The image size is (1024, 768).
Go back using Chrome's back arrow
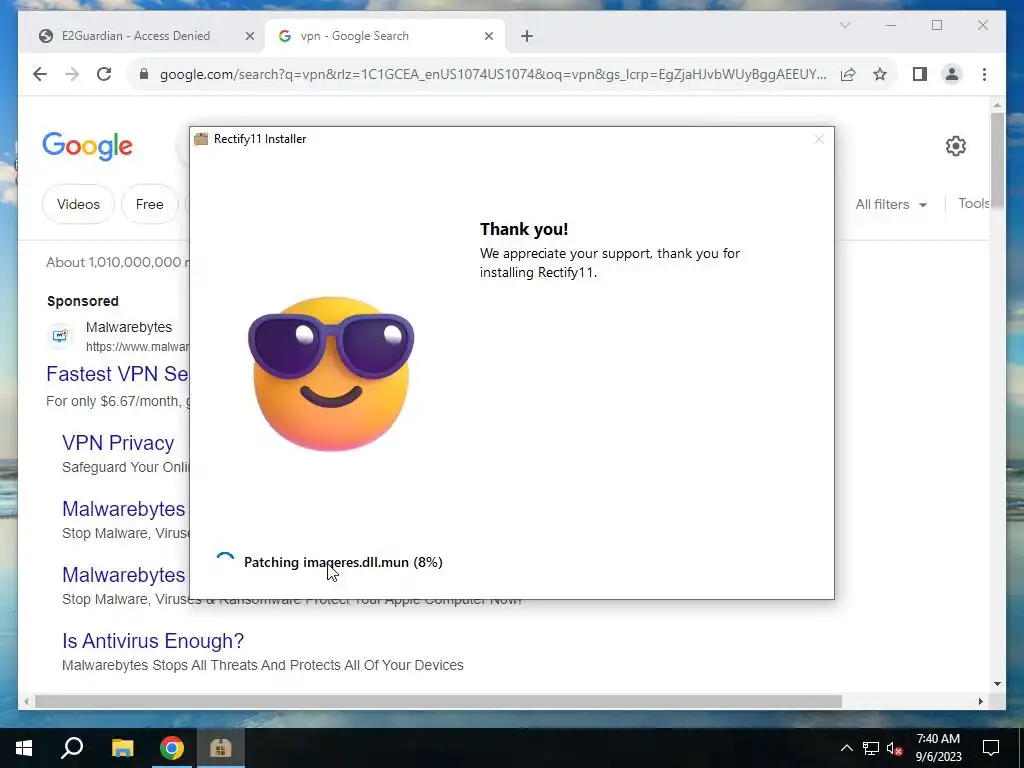tap(40, 74)
